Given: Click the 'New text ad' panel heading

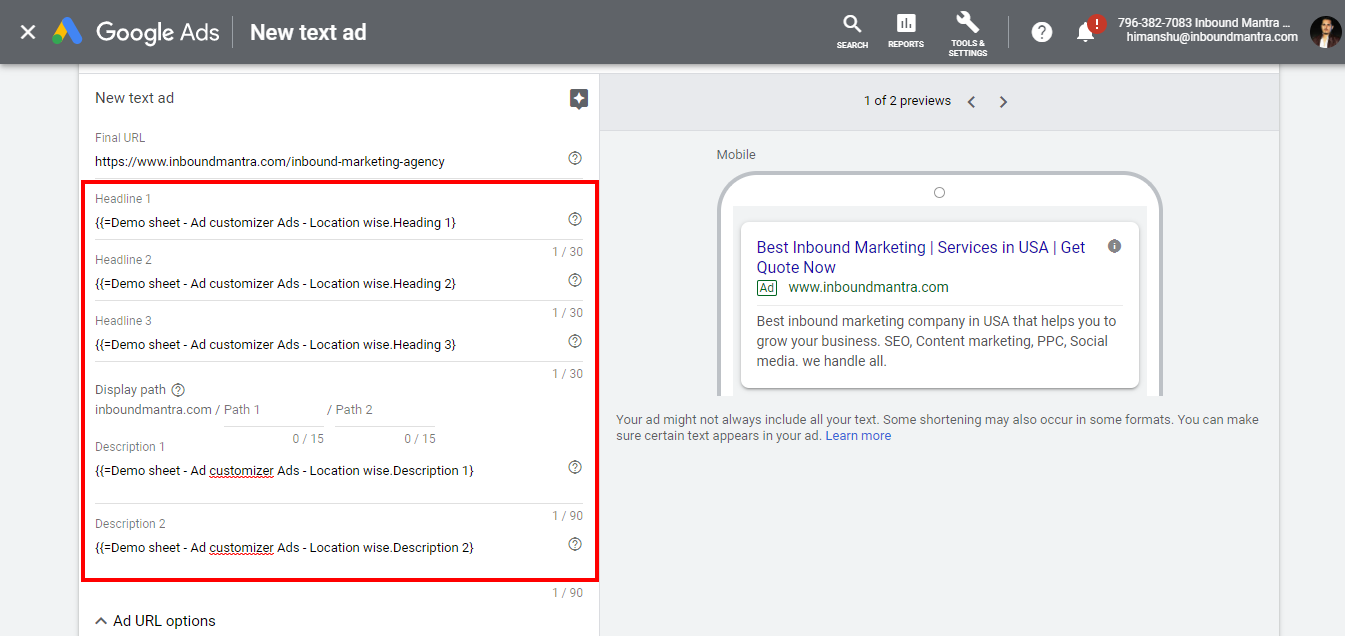Looking at the screenshot, I should tap(134, 98).
